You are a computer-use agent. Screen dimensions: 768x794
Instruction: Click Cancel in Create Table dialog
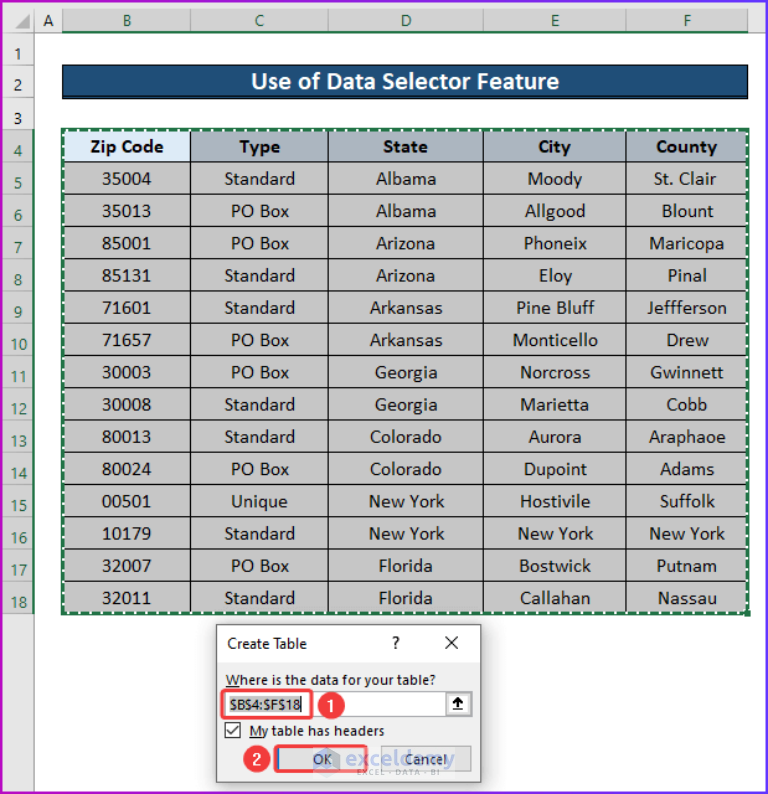426,759
